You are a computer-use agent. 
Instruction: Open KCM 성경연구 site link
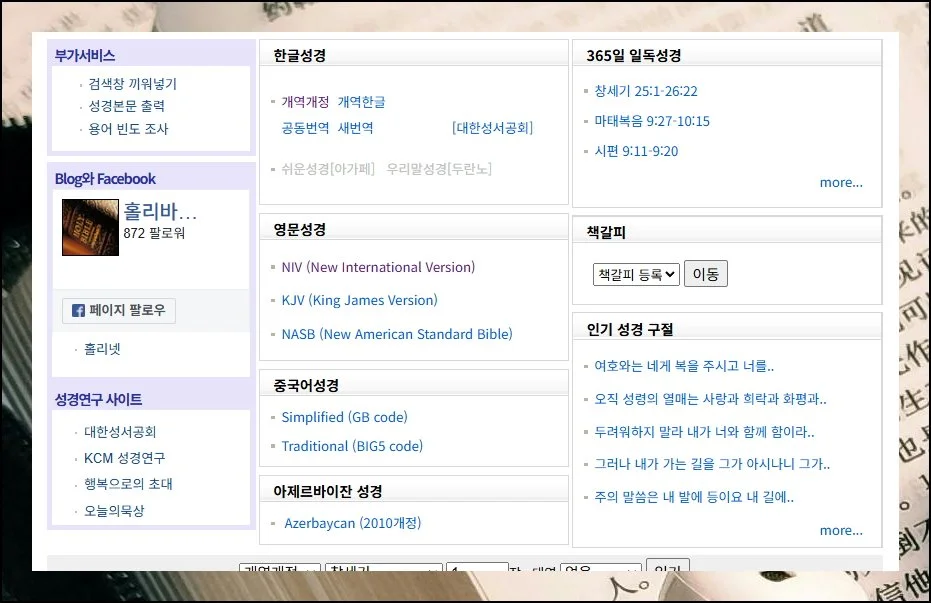tap(124, 458)
